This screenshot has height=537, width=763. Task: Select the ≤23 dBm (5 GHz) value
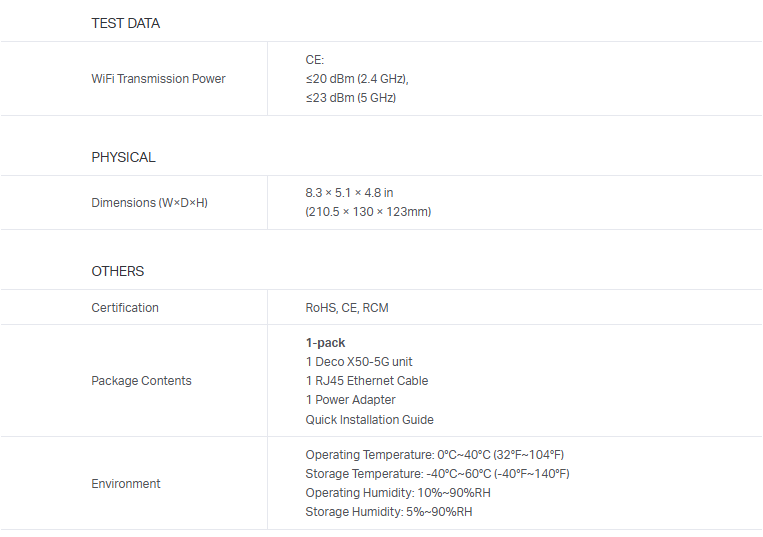pos(350,98)
